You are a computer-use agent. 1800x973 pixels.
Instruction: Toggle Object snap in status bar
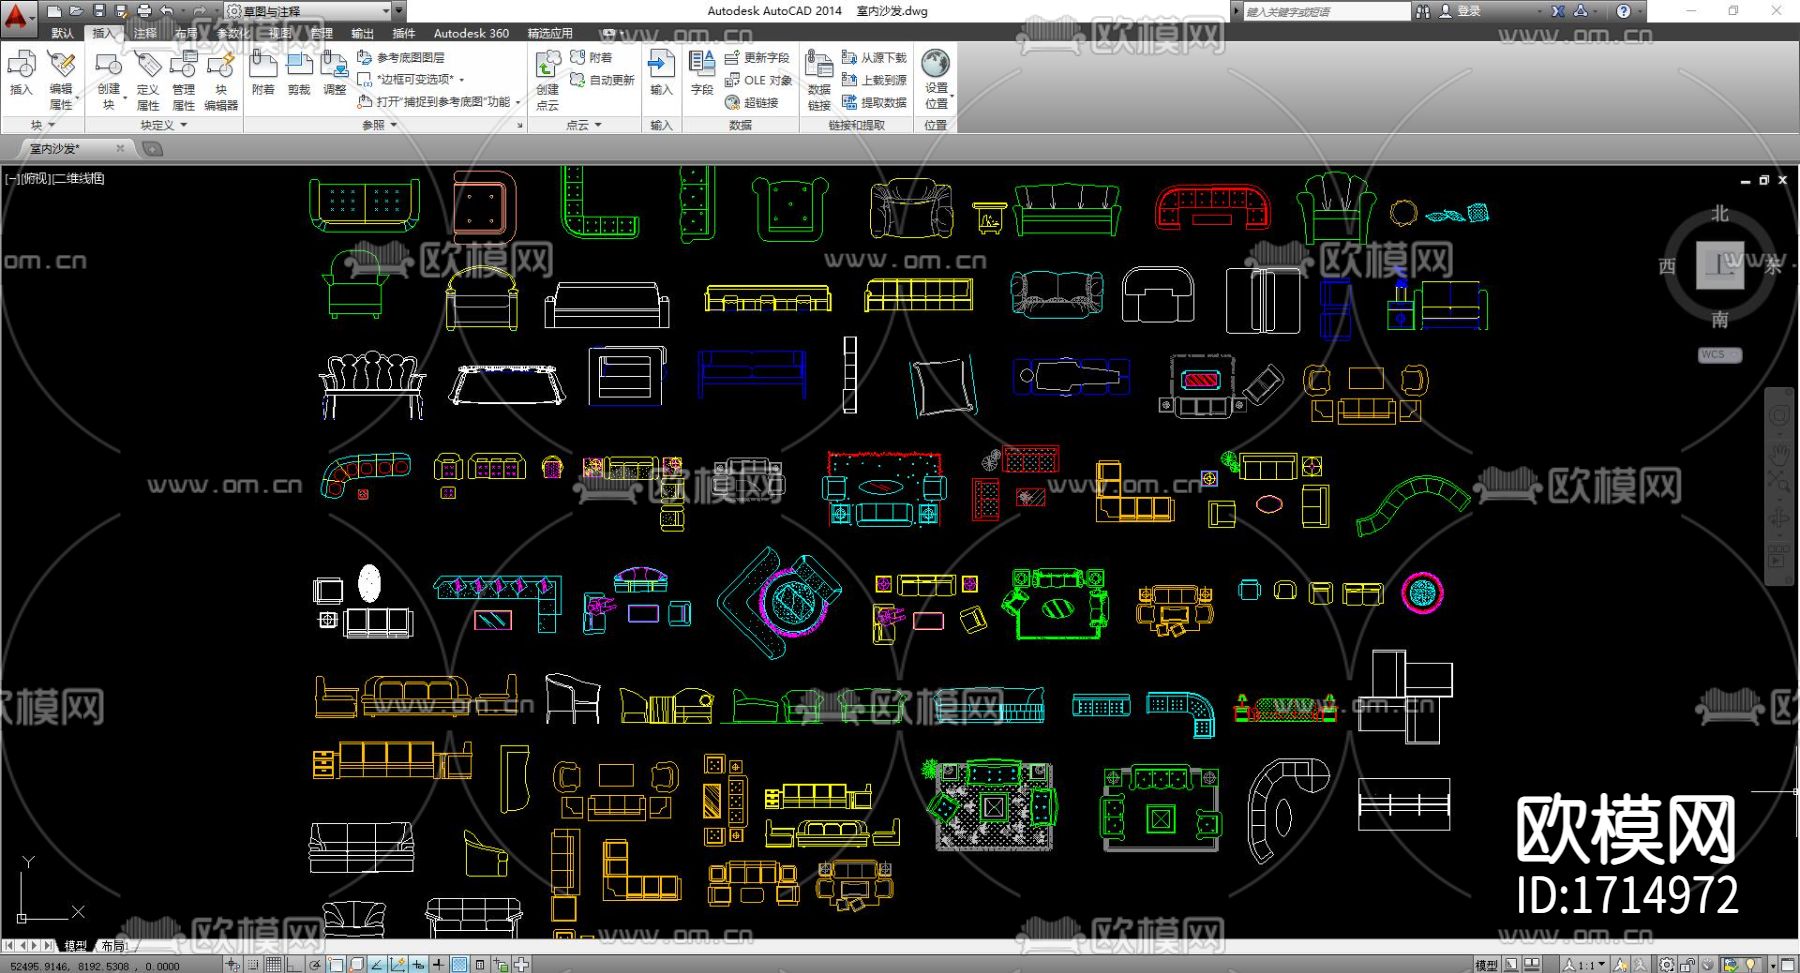pyautogui.click(x=335, y=965)
